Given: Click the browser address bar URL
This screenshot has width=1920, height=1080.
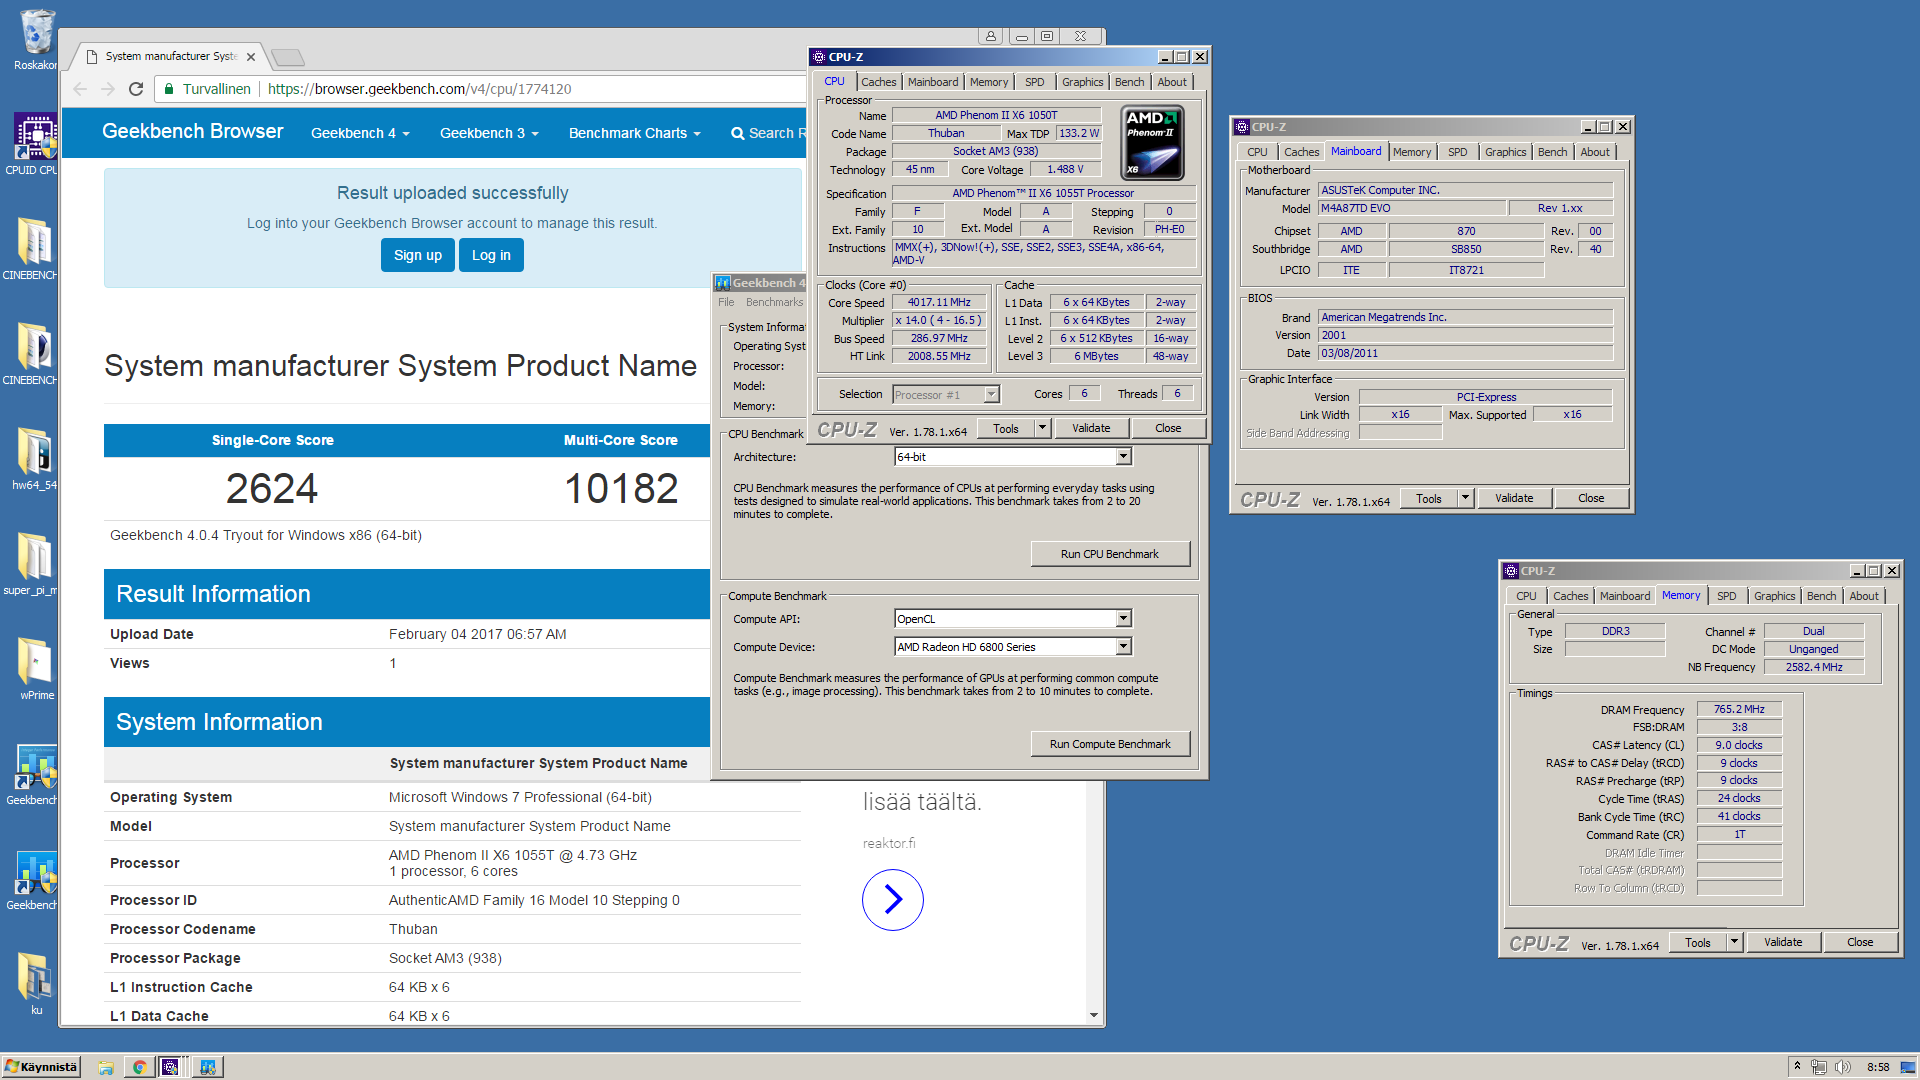Looking at the screenshot, I should (420, 89).
